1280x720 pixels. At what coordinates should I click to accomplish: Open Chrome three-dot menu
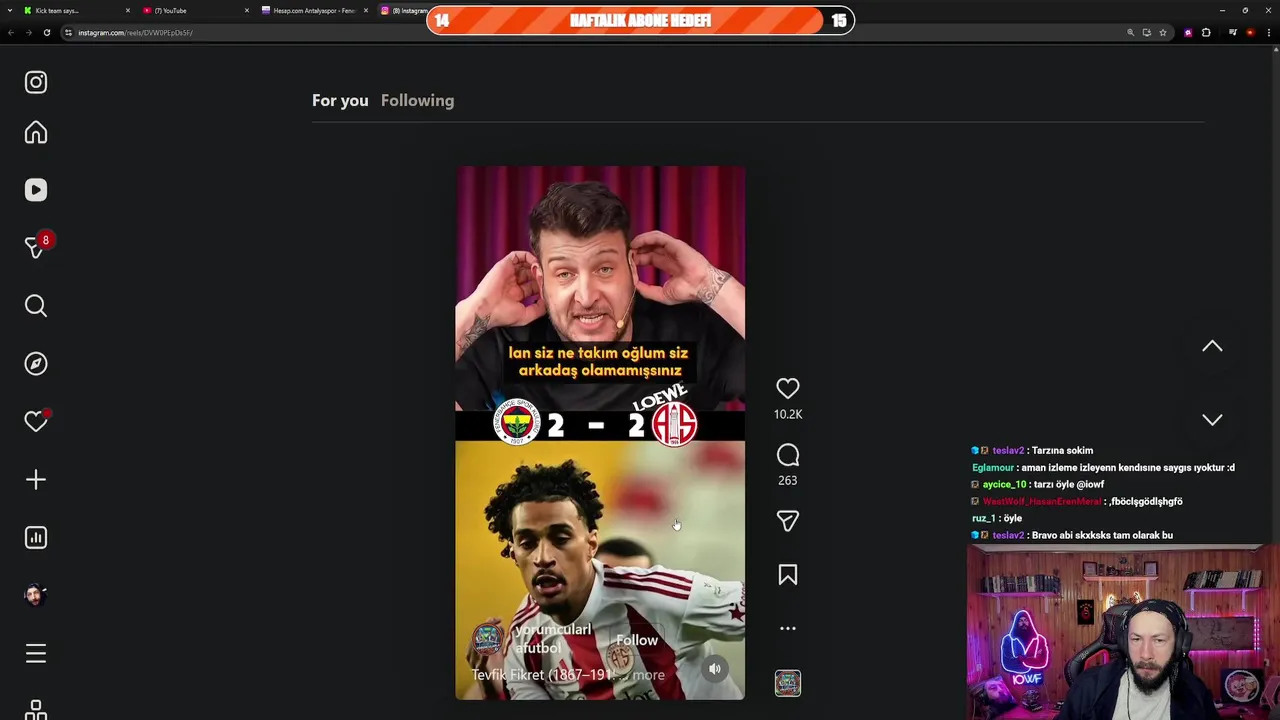point(1269,32)
